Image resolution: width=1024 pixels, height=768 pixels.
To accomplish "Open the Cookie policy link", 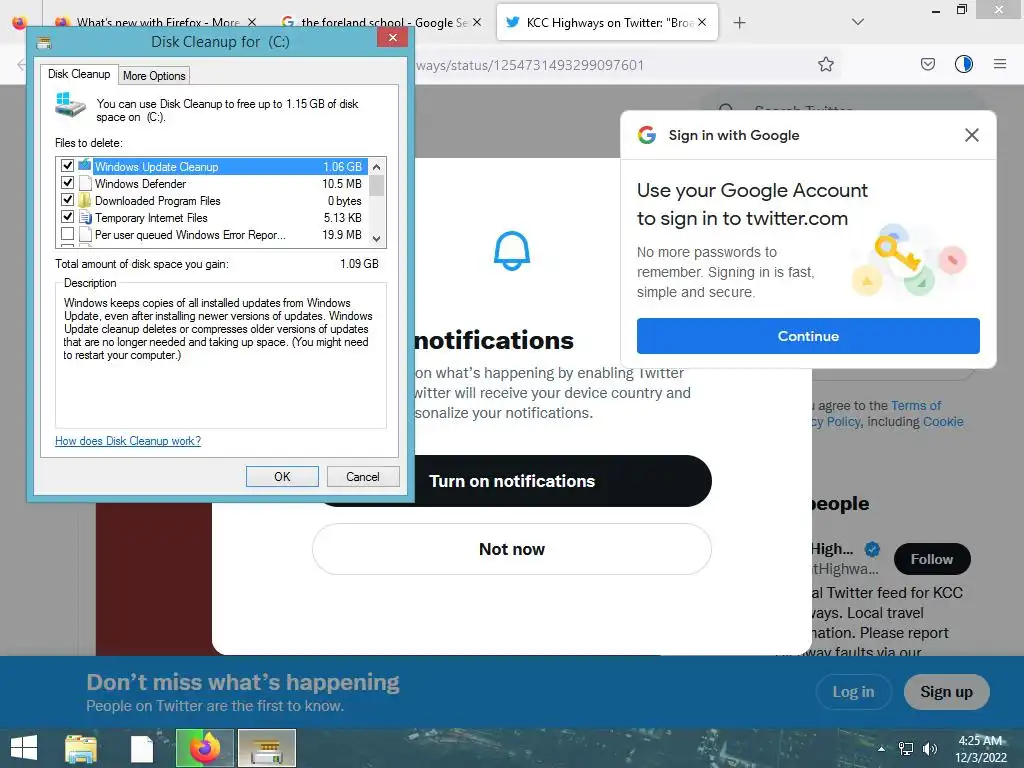I will 943,422.
